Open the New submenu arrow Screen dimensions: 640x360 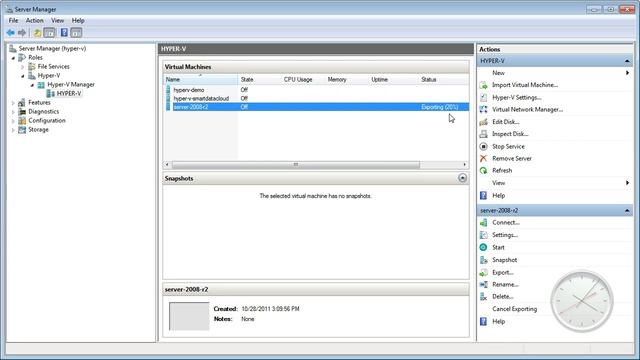coord(627,73)
